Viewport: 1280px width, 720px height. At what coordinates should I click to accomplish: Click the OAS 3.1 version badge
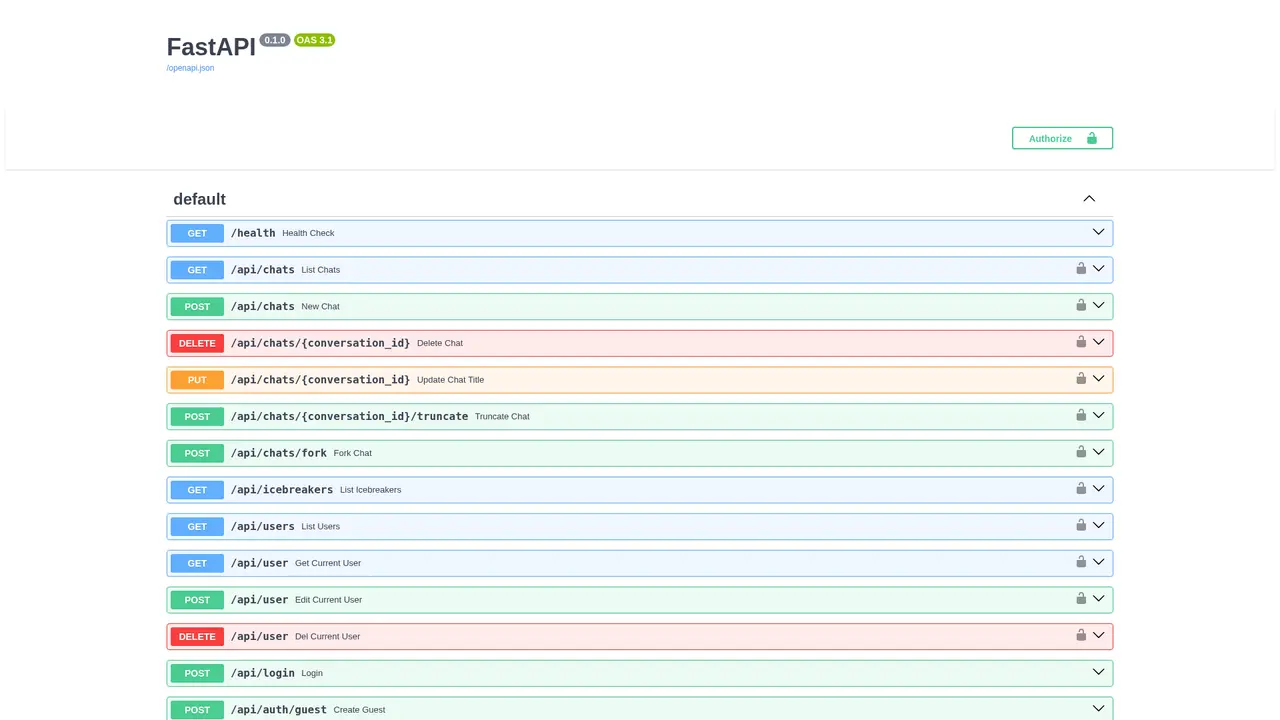[x=314, y=40]
